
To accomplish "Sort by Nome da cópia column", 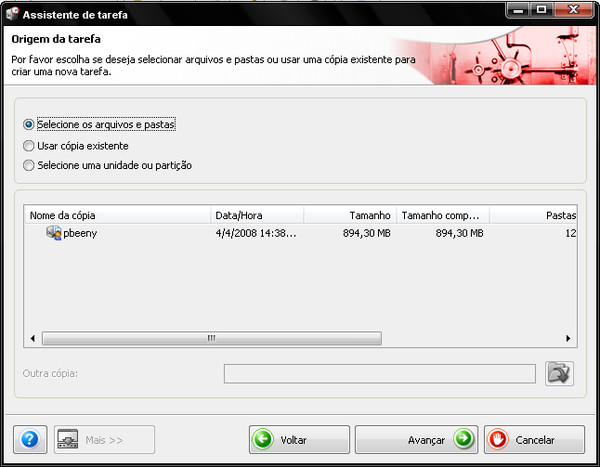I will 117,215.
